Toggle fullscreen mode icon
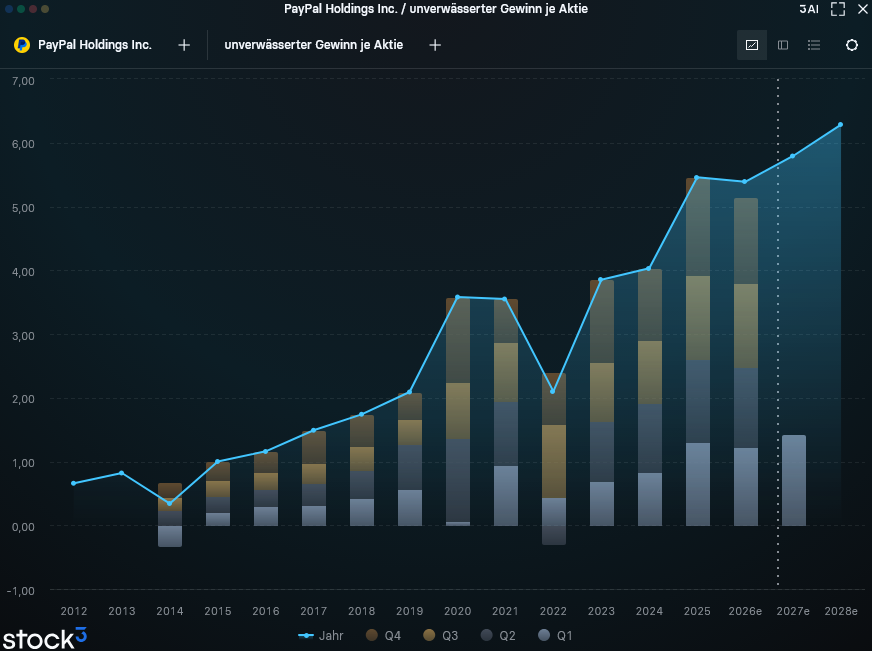This screenshot has width=872, height=651. 838,9
